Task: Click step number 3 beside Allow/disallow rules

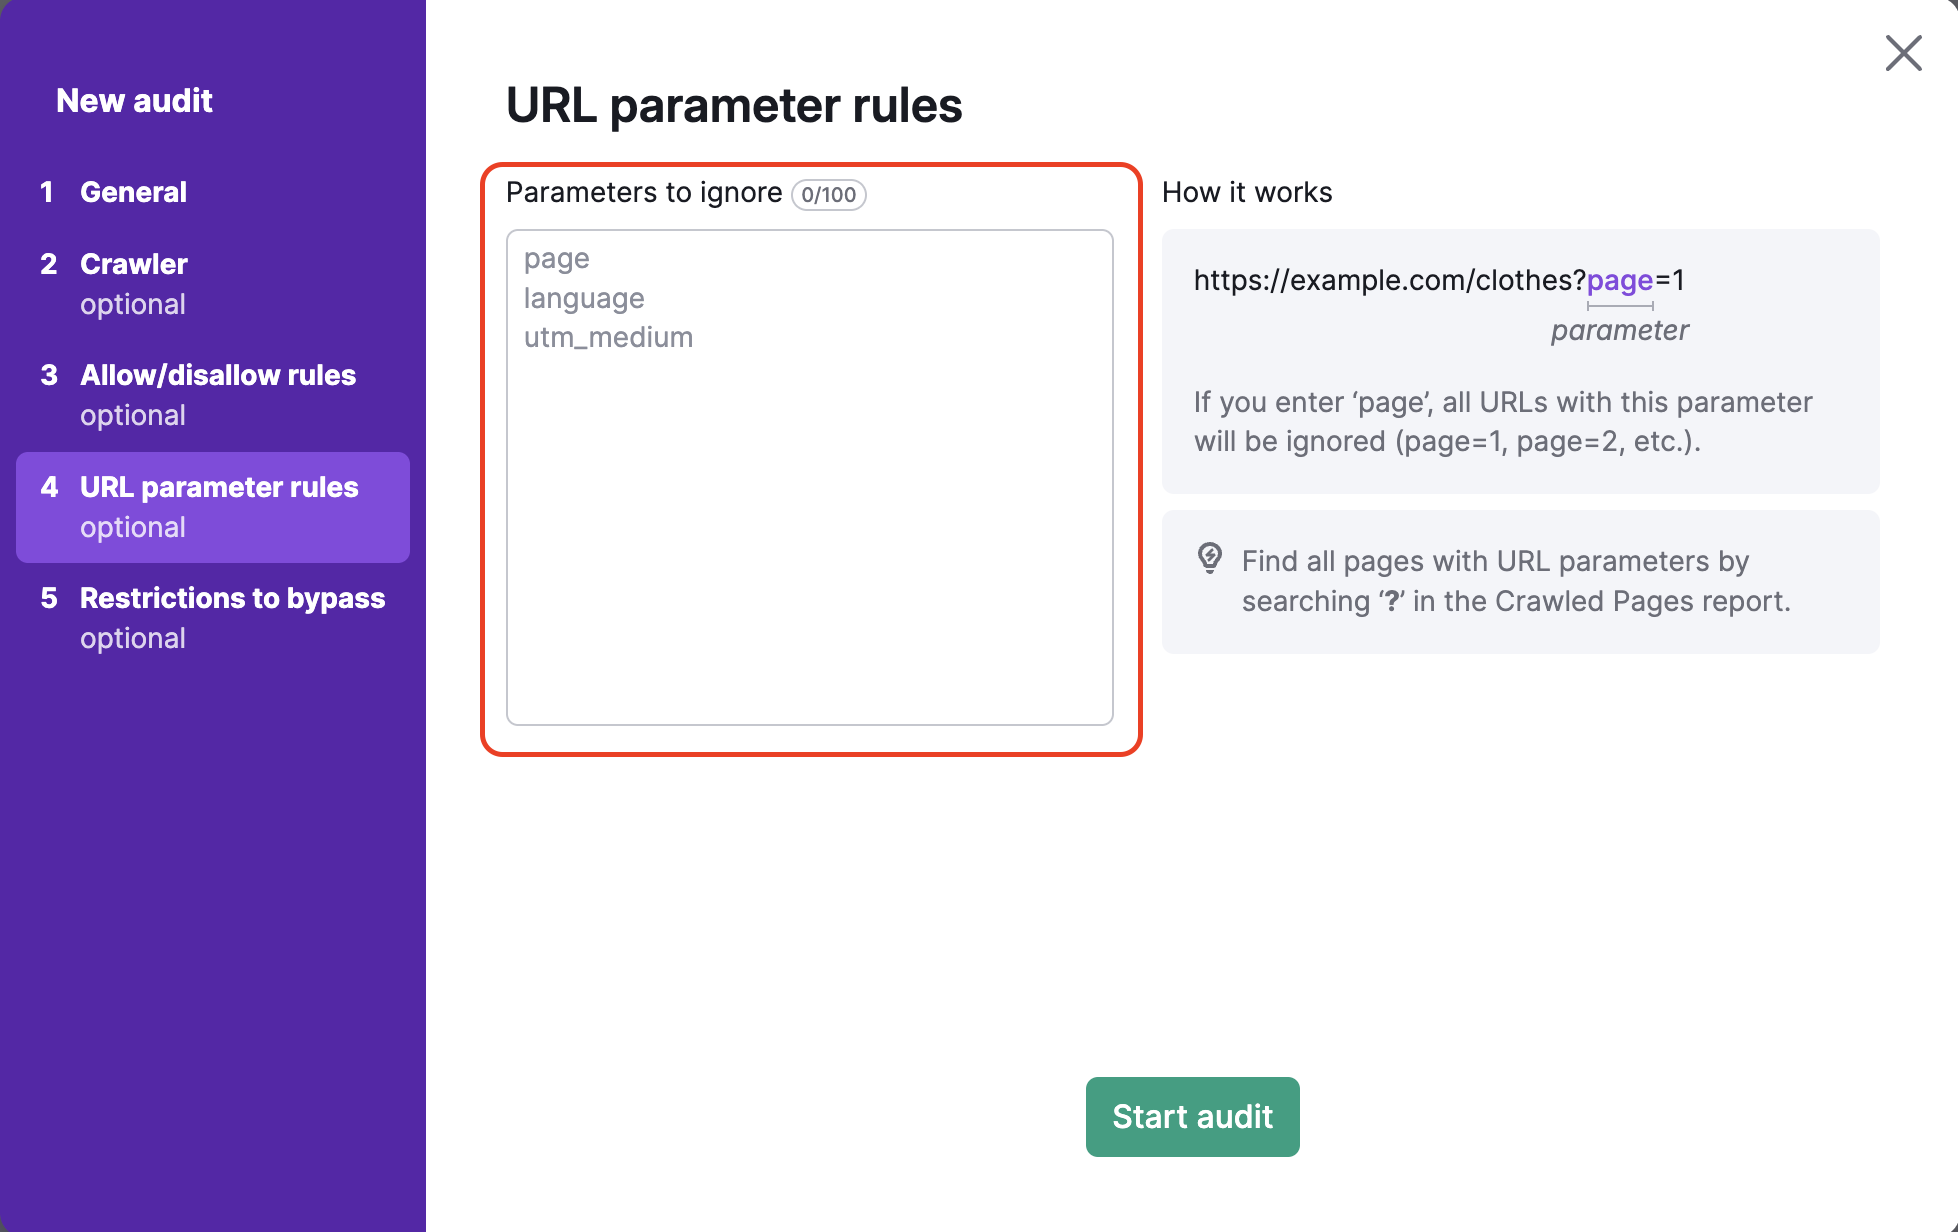Action: click(x=48, y=375)
